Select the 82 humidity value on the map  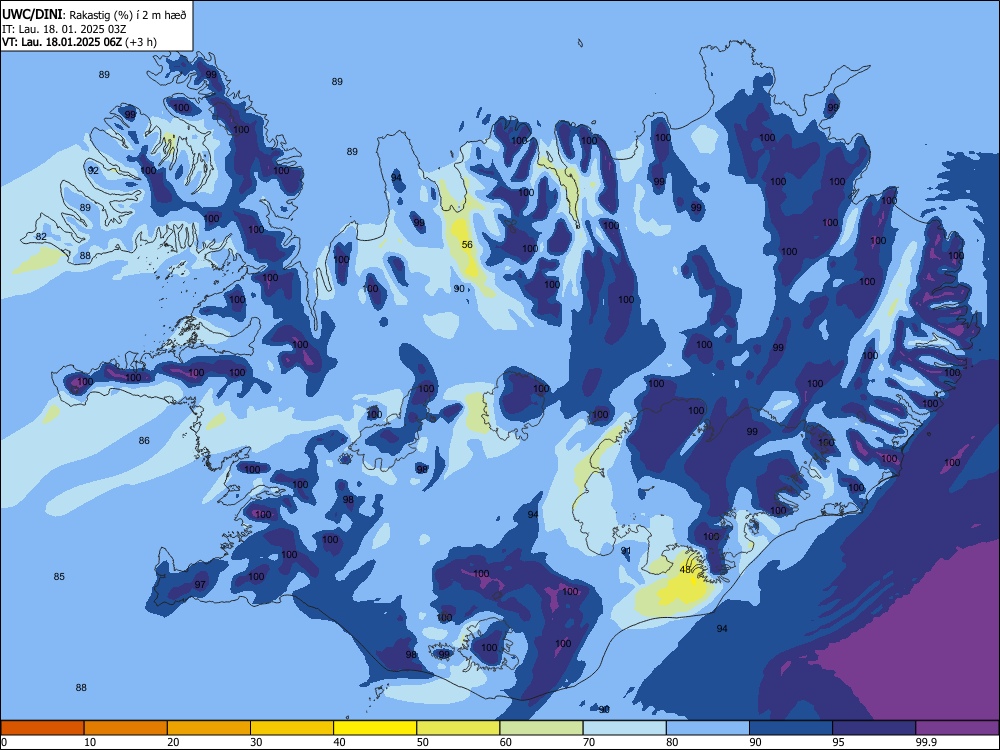pyautogui.click(x=41, y=237)
